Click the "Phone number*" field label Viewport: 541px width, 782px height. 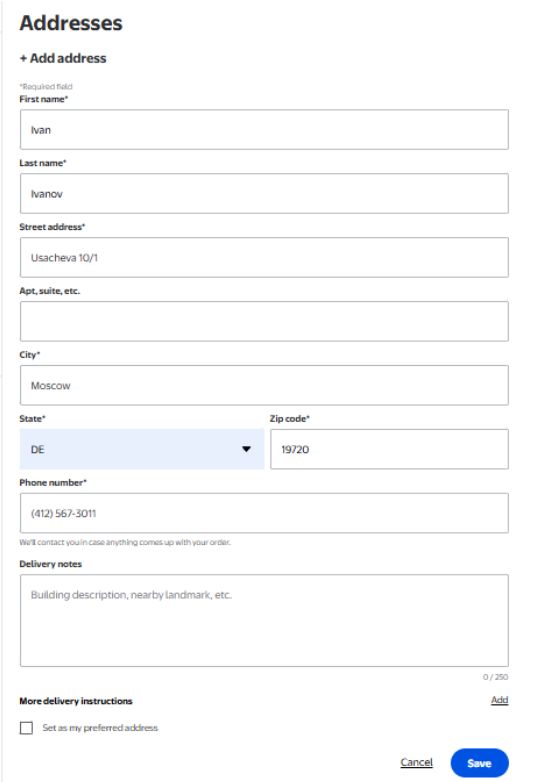(x=53, y=482)
